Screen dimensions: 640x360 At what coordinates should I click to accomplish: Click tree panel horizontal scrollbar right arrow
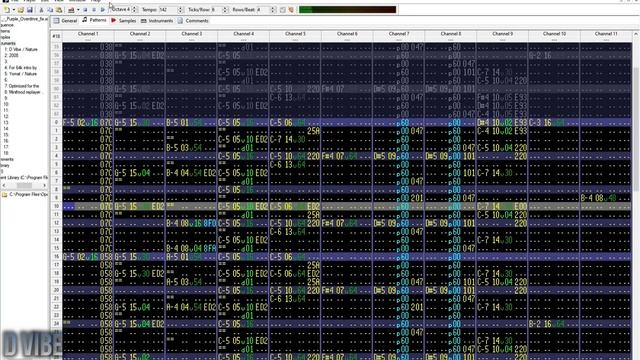coord(45,185)
